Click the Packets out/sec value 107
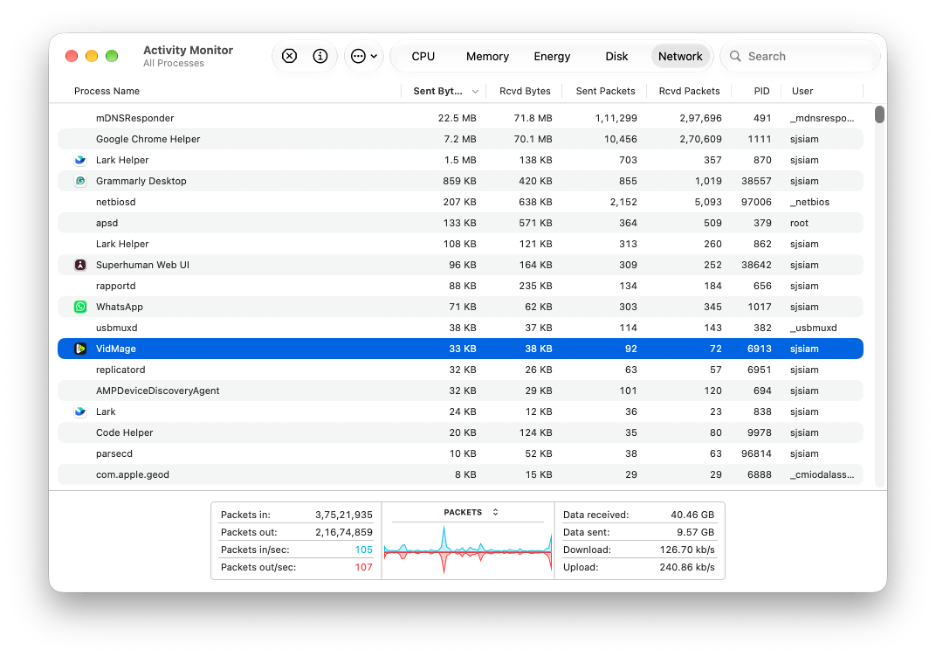 [364, 567]
